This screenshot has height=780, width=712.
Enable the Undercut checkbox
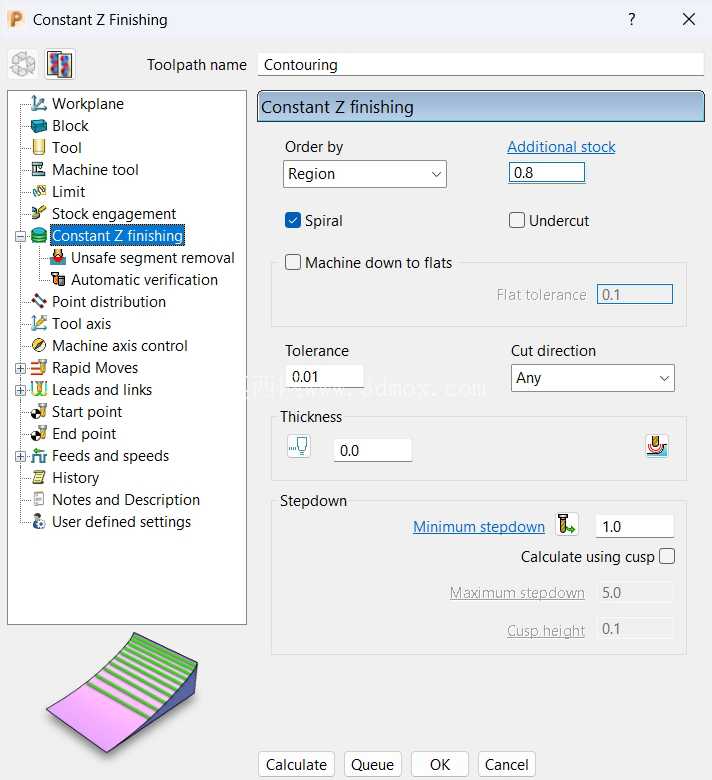click(x=516, y=220)
